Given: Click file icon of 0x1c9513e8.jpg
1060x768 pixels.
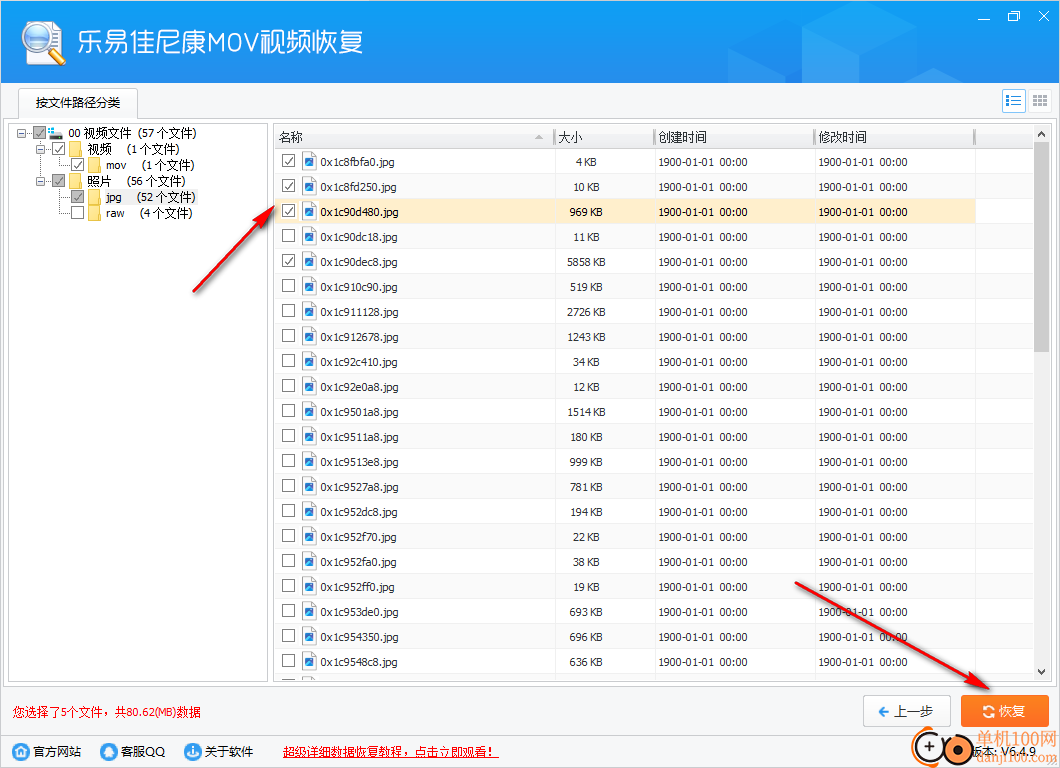Looking at the screenshot, I should [309, 462].
